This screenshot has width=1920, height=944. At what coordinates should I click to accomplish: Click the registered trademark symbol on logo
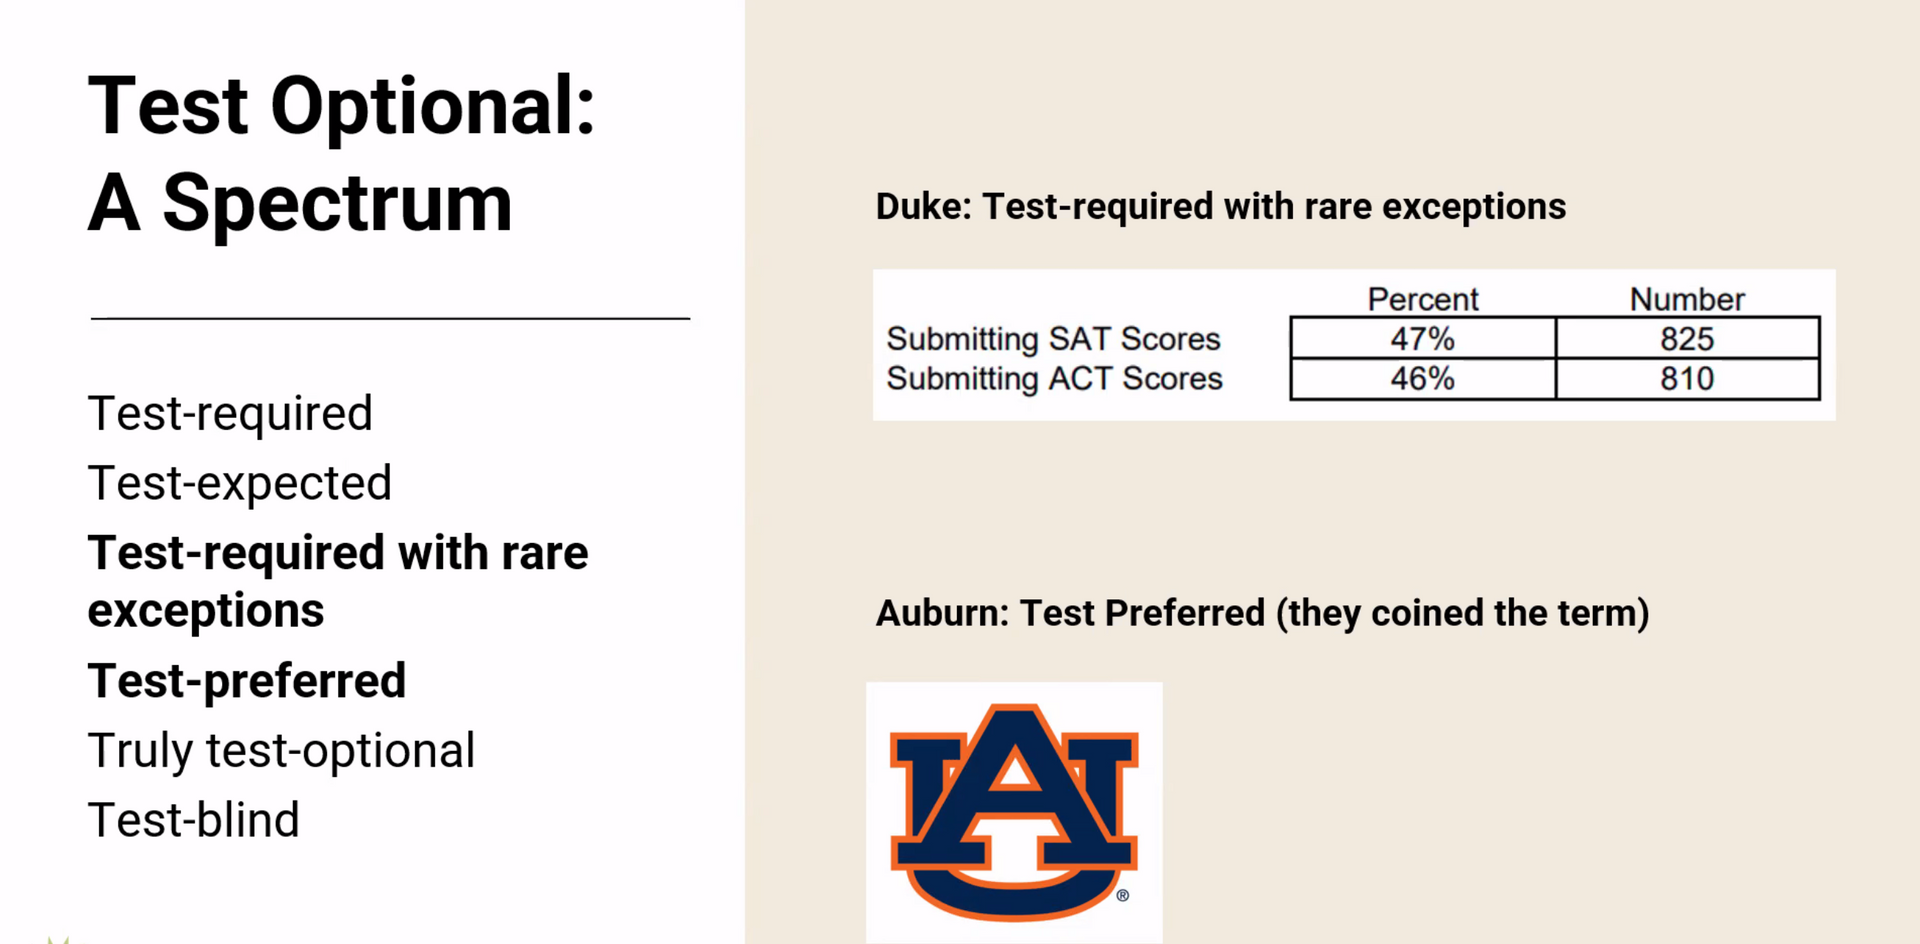1123,895
